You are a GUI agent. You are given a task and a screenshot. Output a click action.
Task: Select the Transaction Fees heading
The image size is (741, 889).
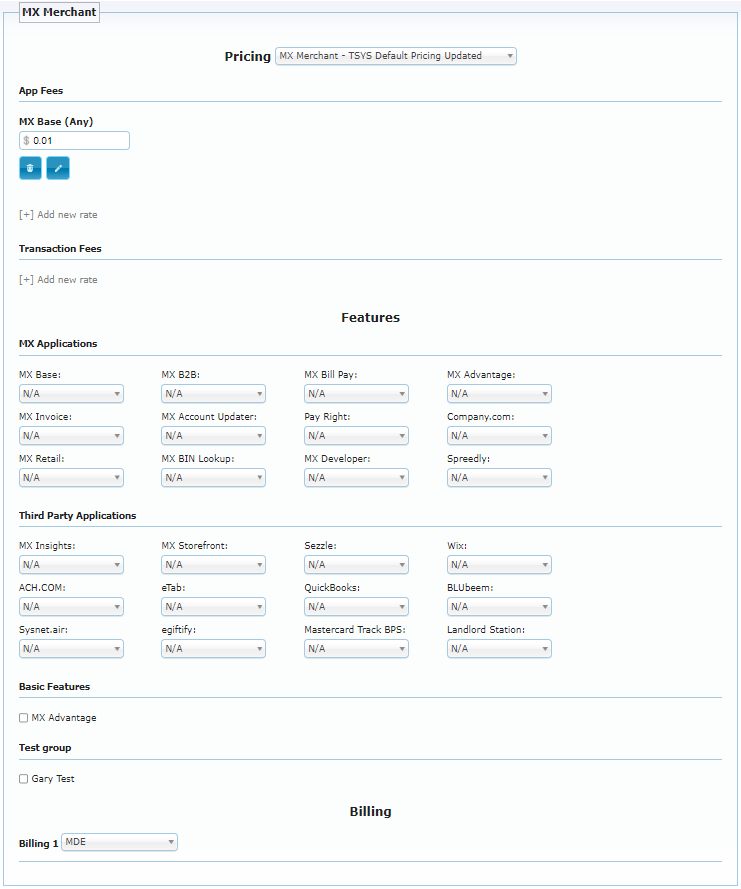pos(60,249)
